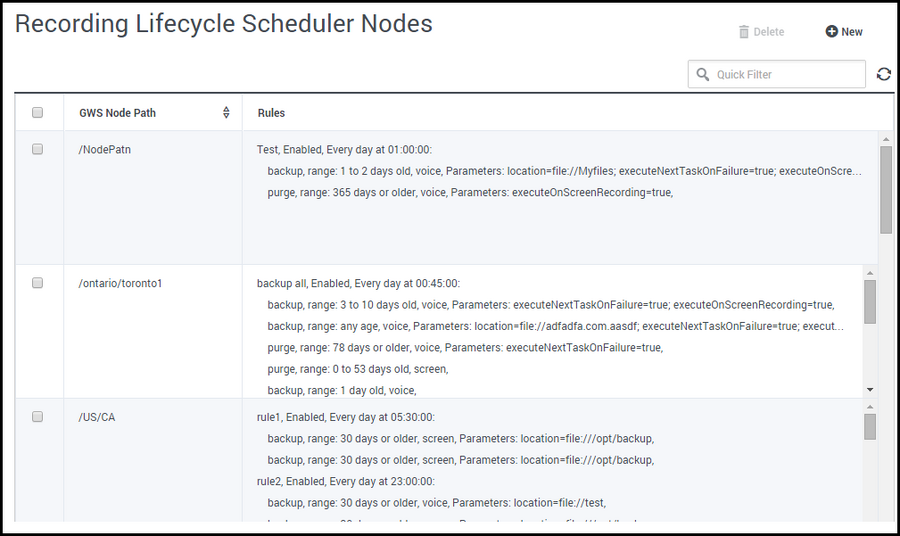Image resolution: width=900 pixels, height=536 pixels.
Task: Toggle the select-all checkbox in header
Action: [38, 113]
